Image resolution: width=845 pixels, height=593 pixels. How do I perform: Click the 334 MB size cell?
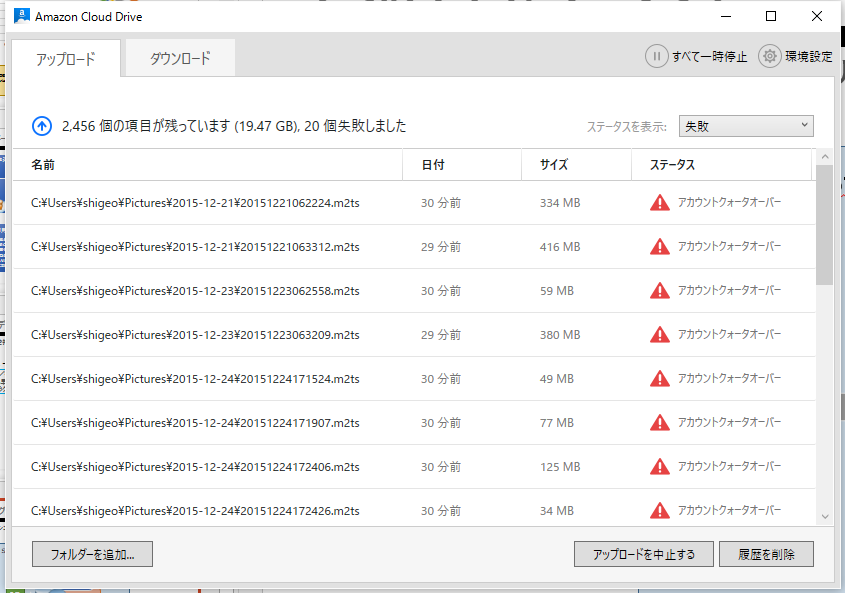(560, 203)
